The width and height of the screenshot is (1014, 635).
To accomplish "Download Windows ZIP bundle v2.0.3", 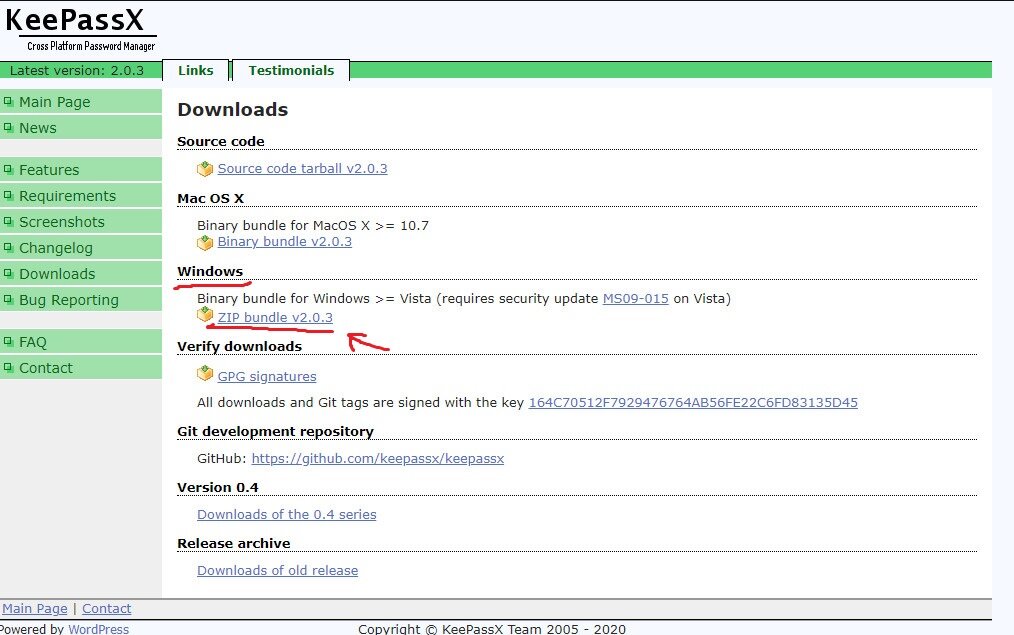I will (275, 318).
